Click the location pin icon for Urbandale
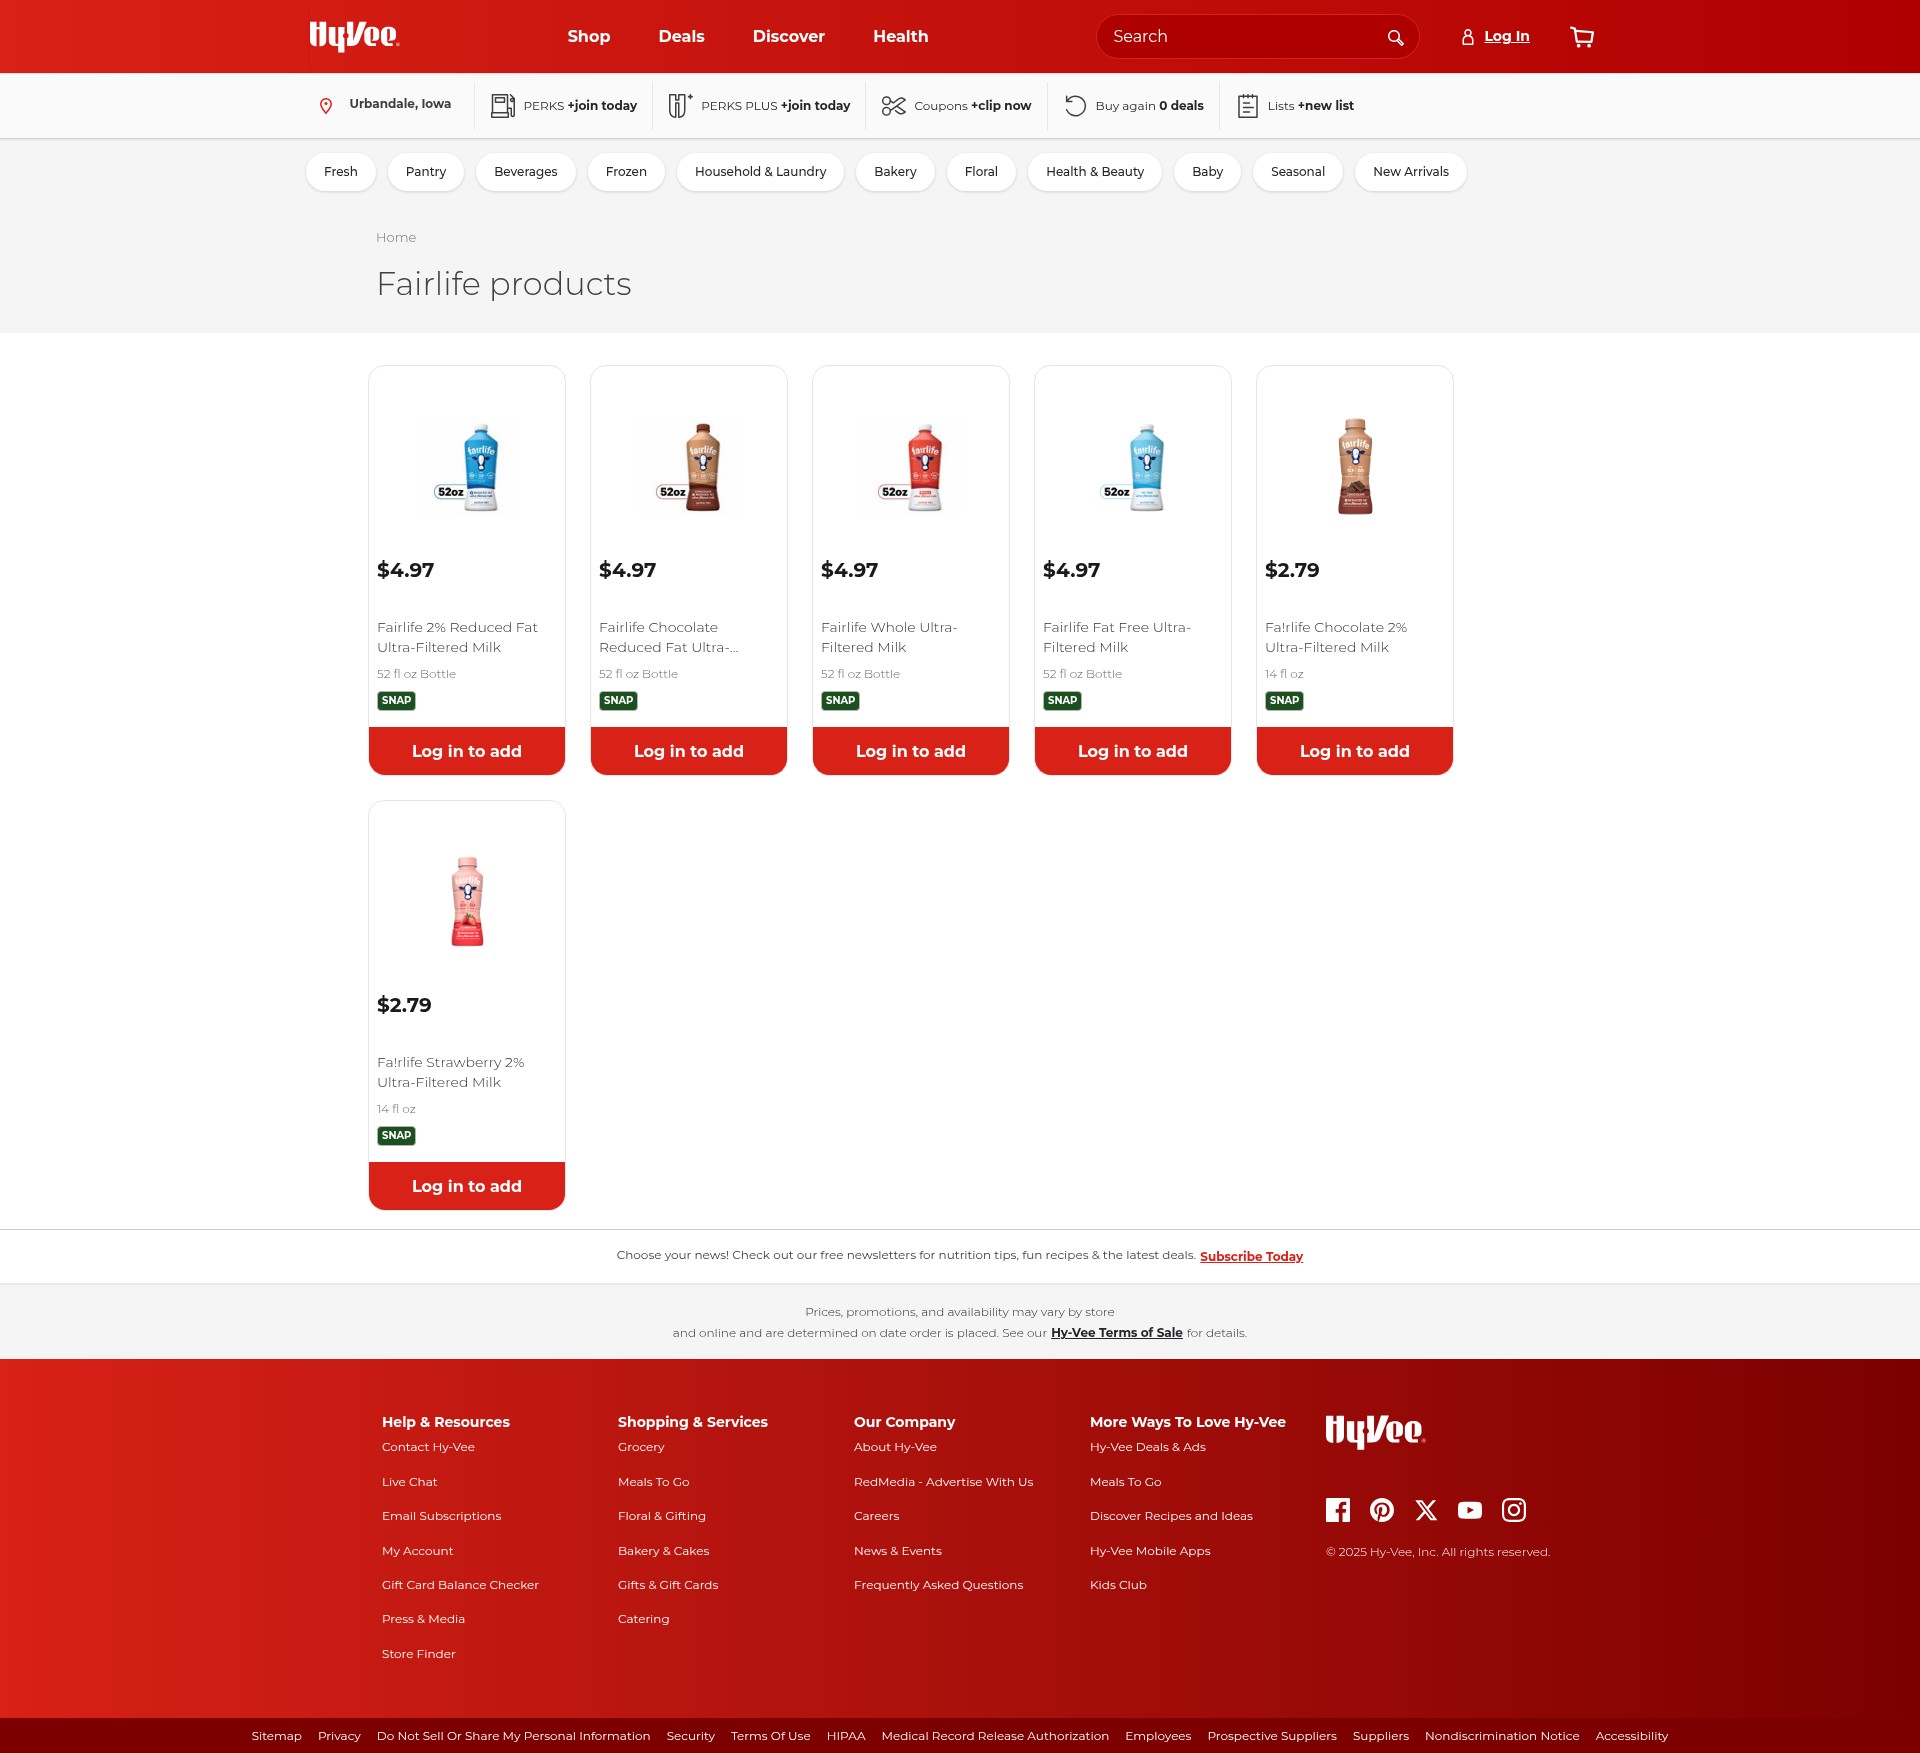1920x1753 pixels. pos(326,106)
